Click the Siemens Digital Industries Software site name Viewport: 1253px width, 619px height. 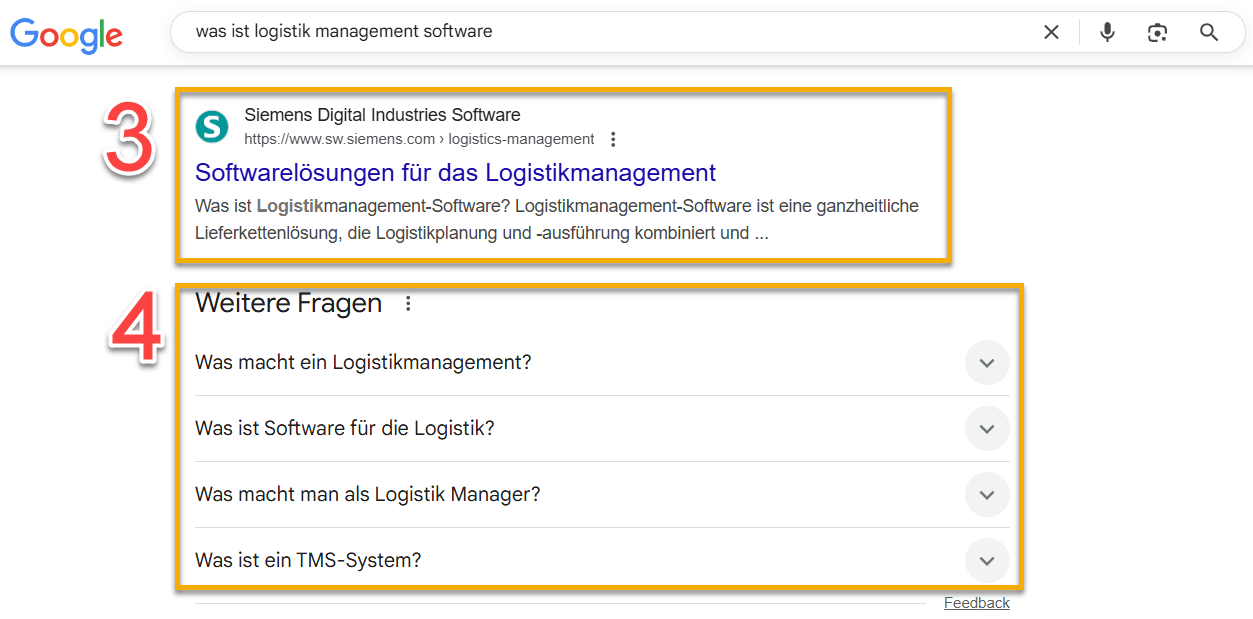coord(382,115)
